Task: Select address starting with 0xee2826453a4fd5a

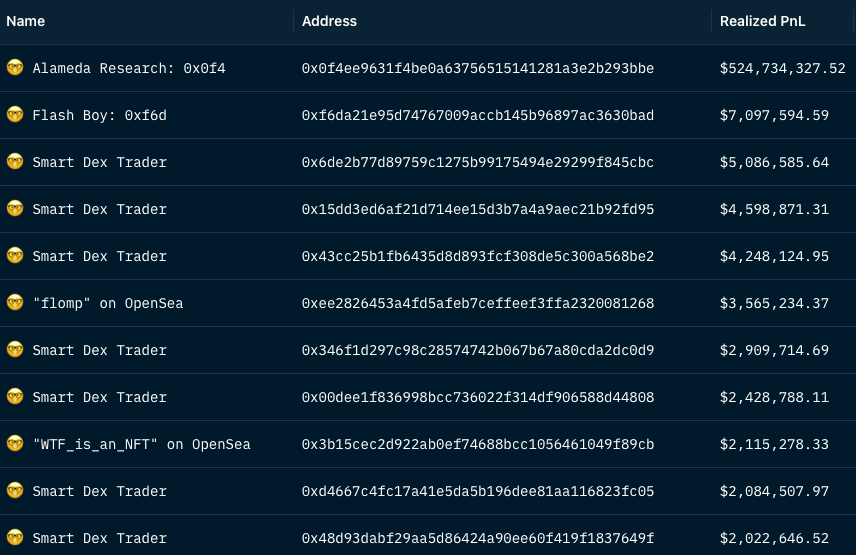Action: 478,303
